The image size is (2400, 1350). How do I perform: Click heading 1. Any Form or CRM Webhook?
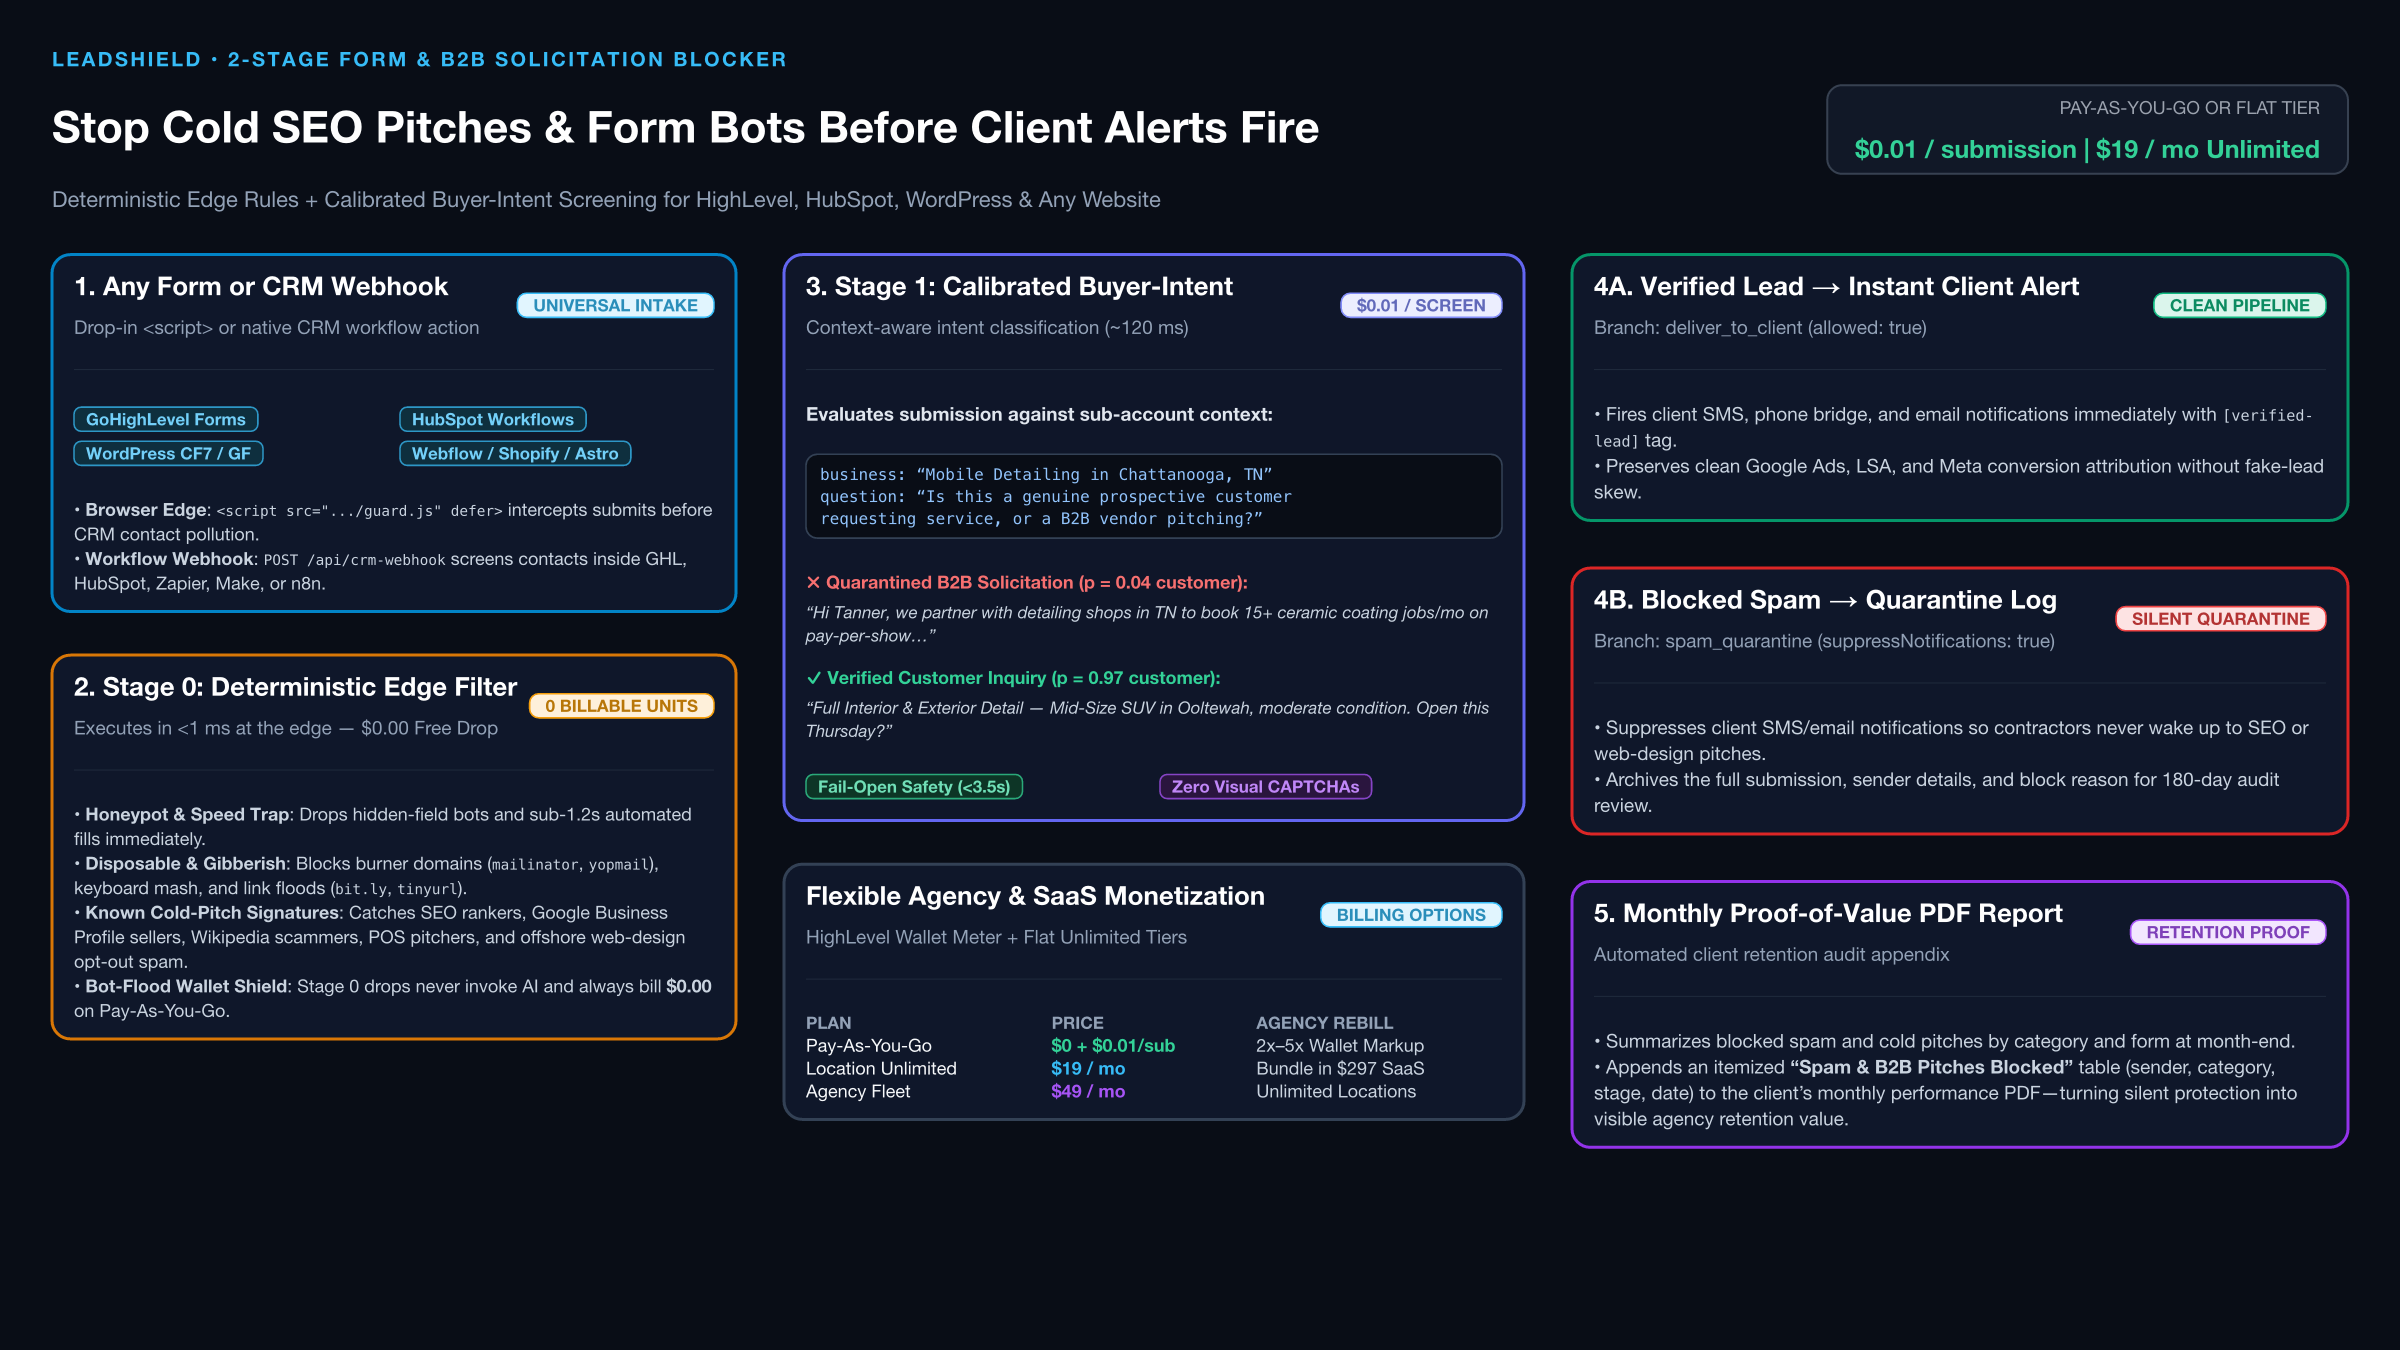[261, 286]
